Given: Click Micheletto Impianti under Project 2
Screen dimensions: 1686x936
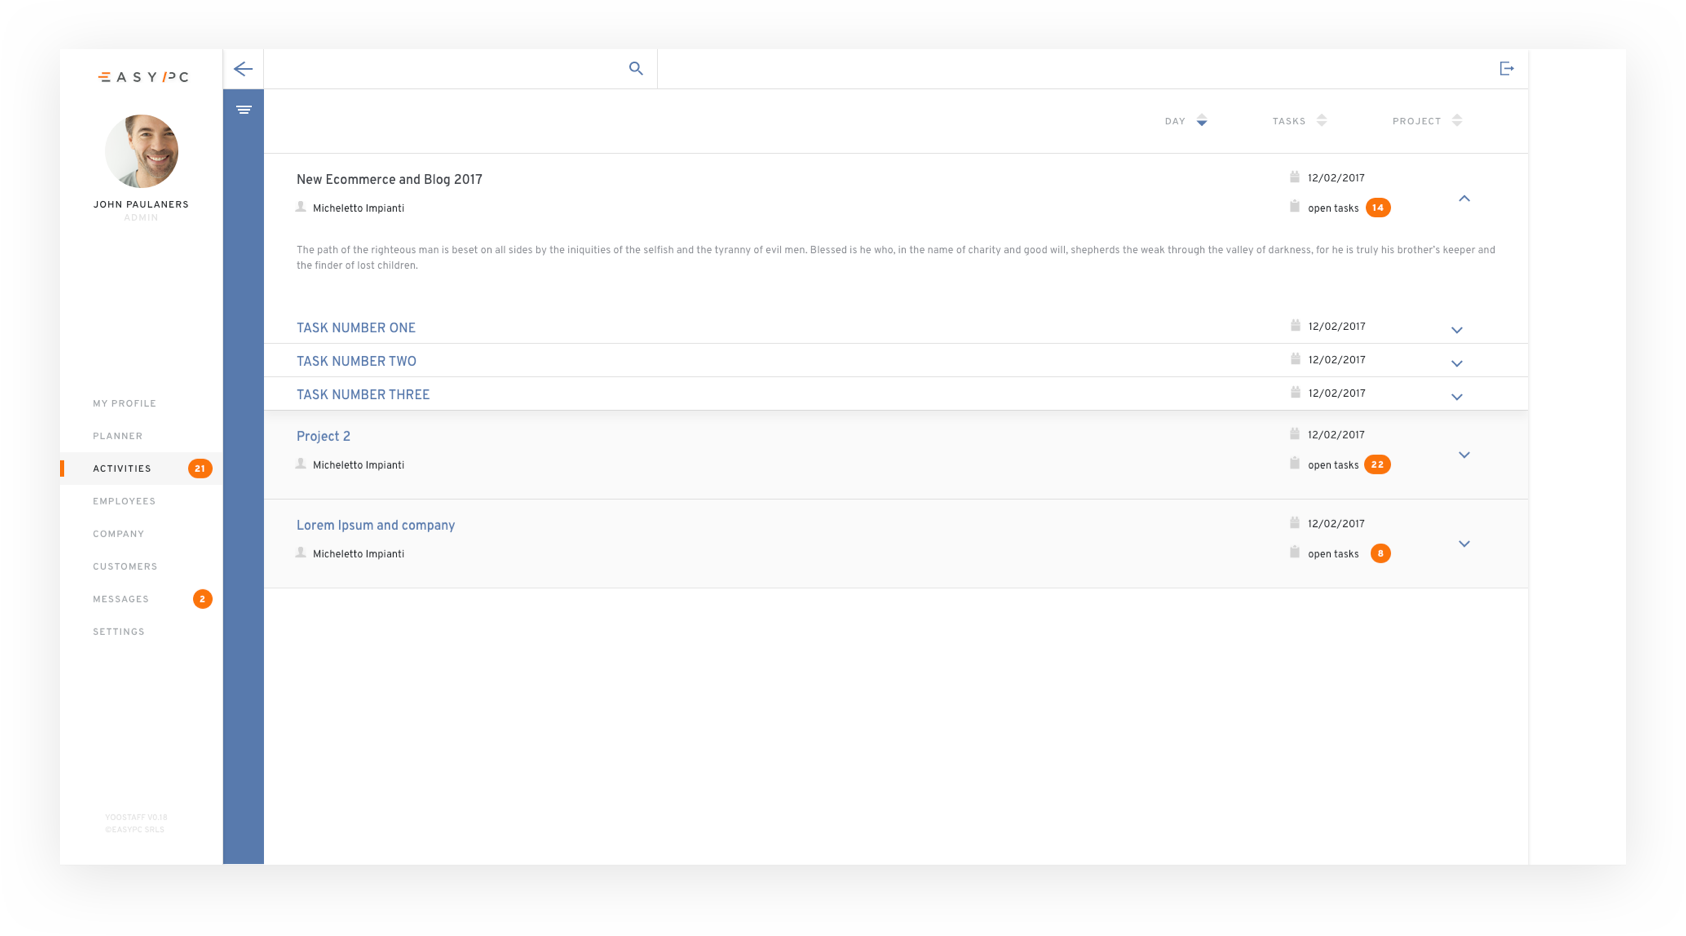Looking at the screenshot, I should coord(358,466).
